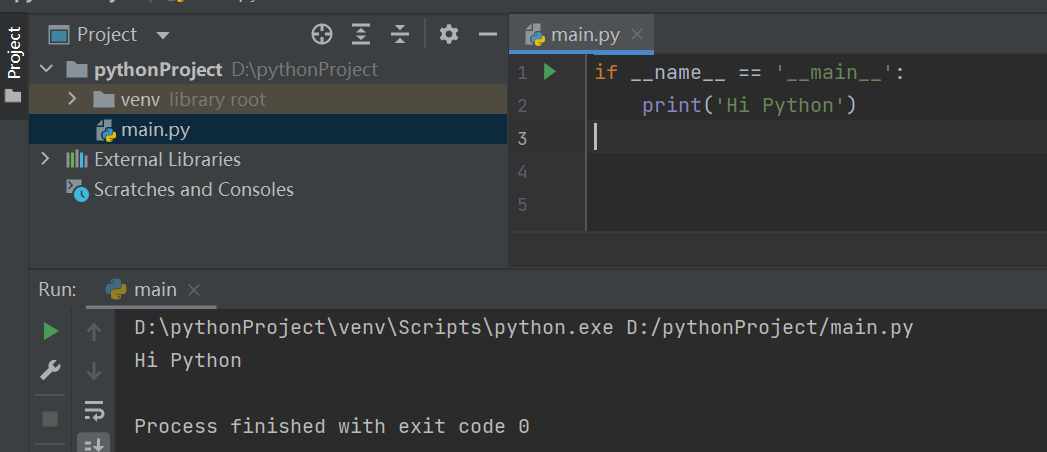Rerun main with green Run panel arrow

(x=50, y=331)
